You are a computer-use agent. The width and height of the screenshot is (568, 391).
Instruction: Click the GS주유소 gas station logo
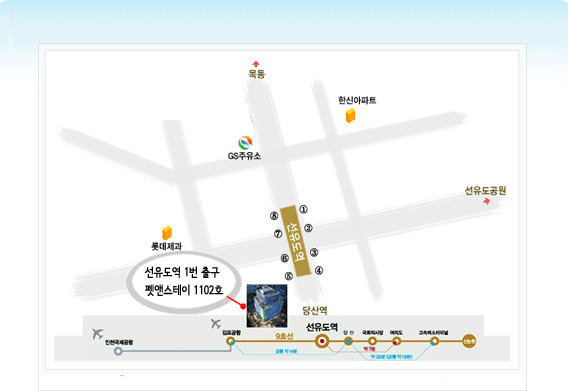tap(245, 143)
